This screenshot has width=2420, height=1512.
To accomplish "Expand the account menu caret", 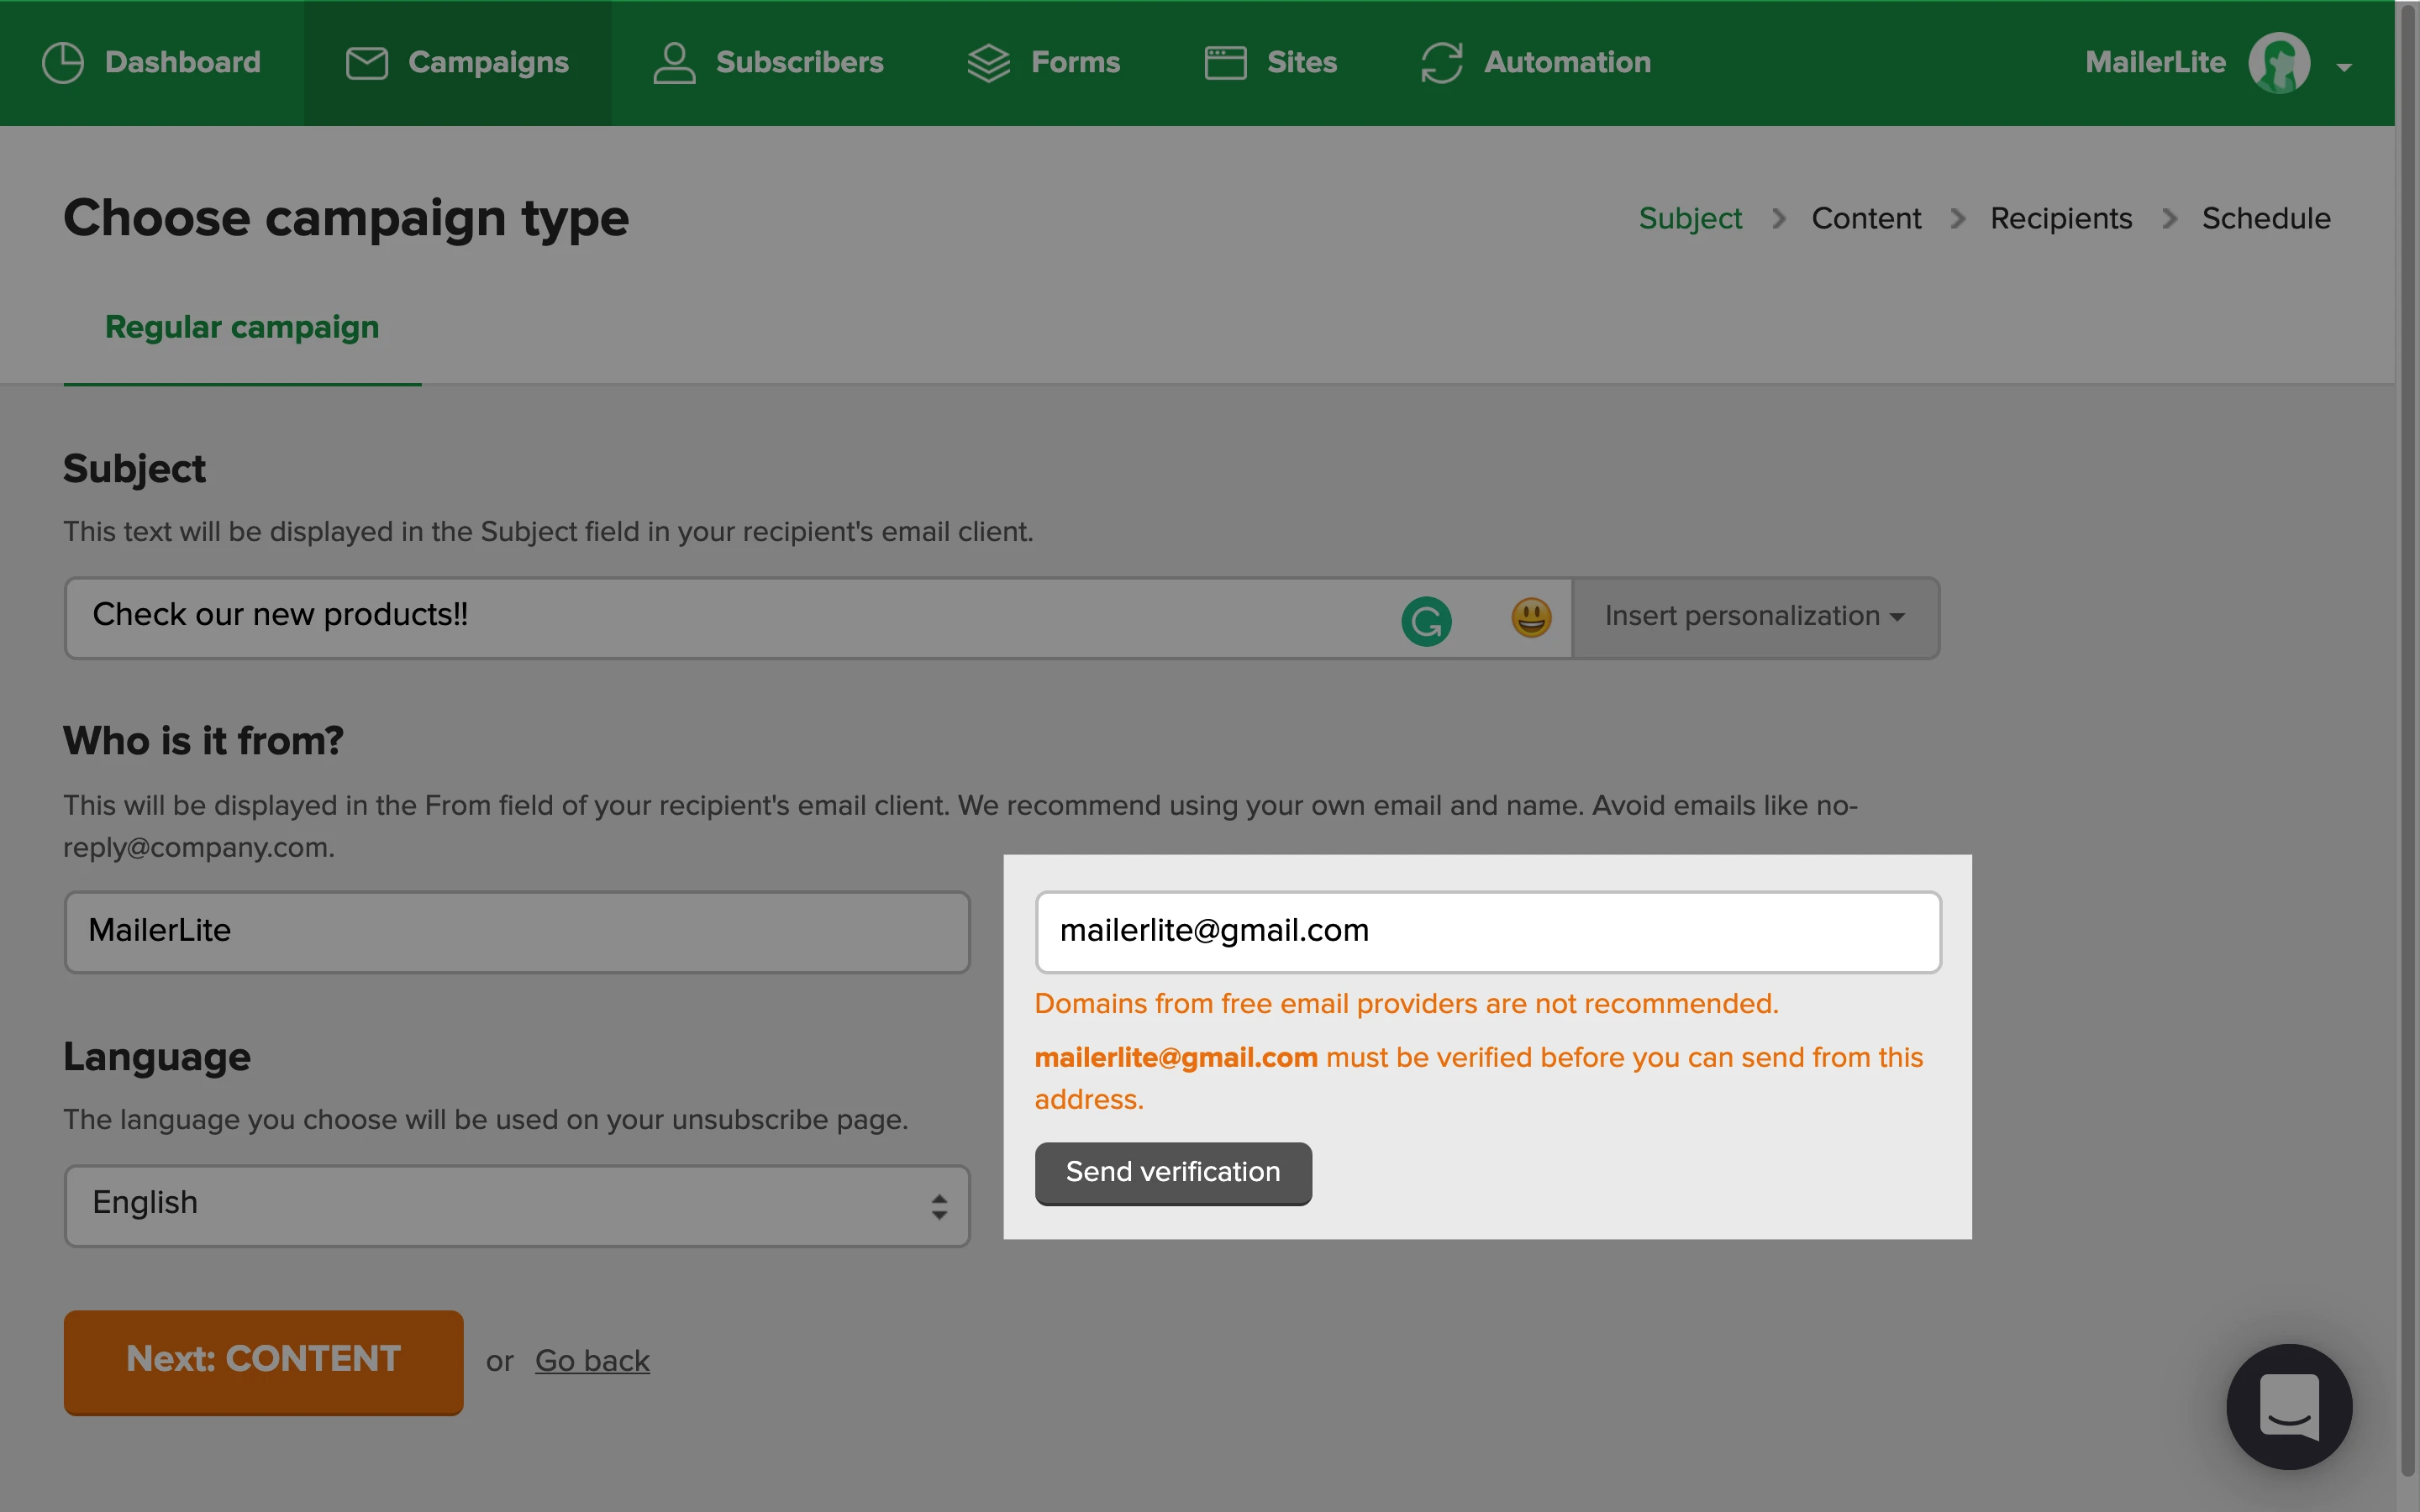I will click(x=2344, y=67).
